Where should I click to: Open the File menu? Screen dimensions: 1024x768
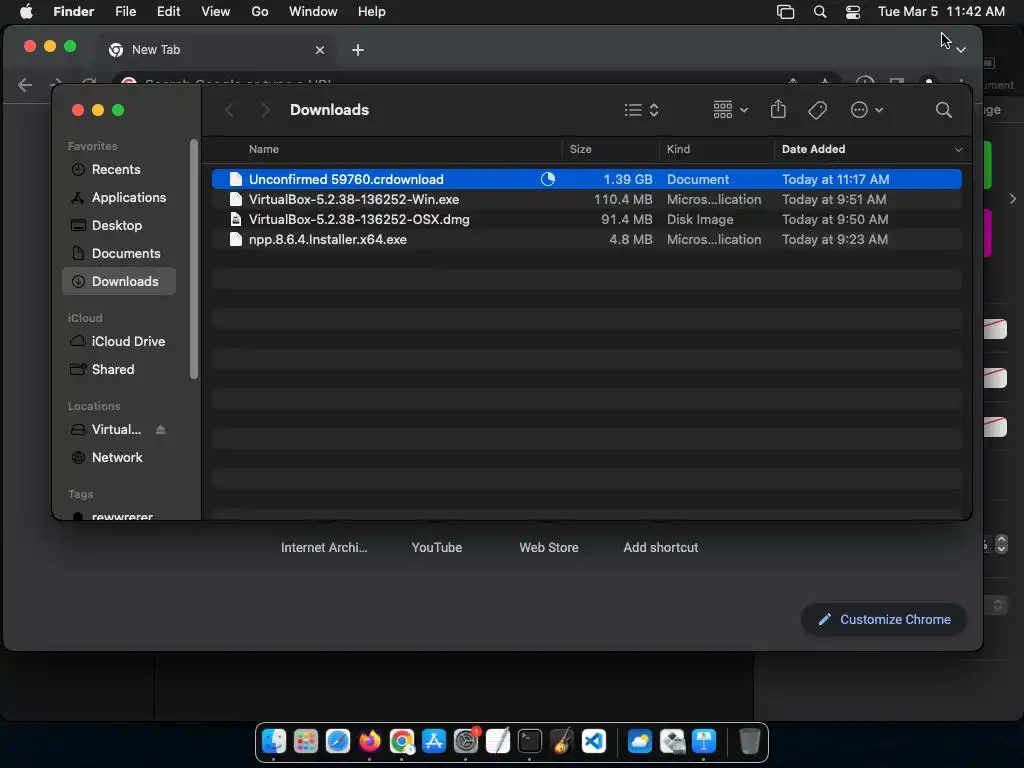coord(125,12)
